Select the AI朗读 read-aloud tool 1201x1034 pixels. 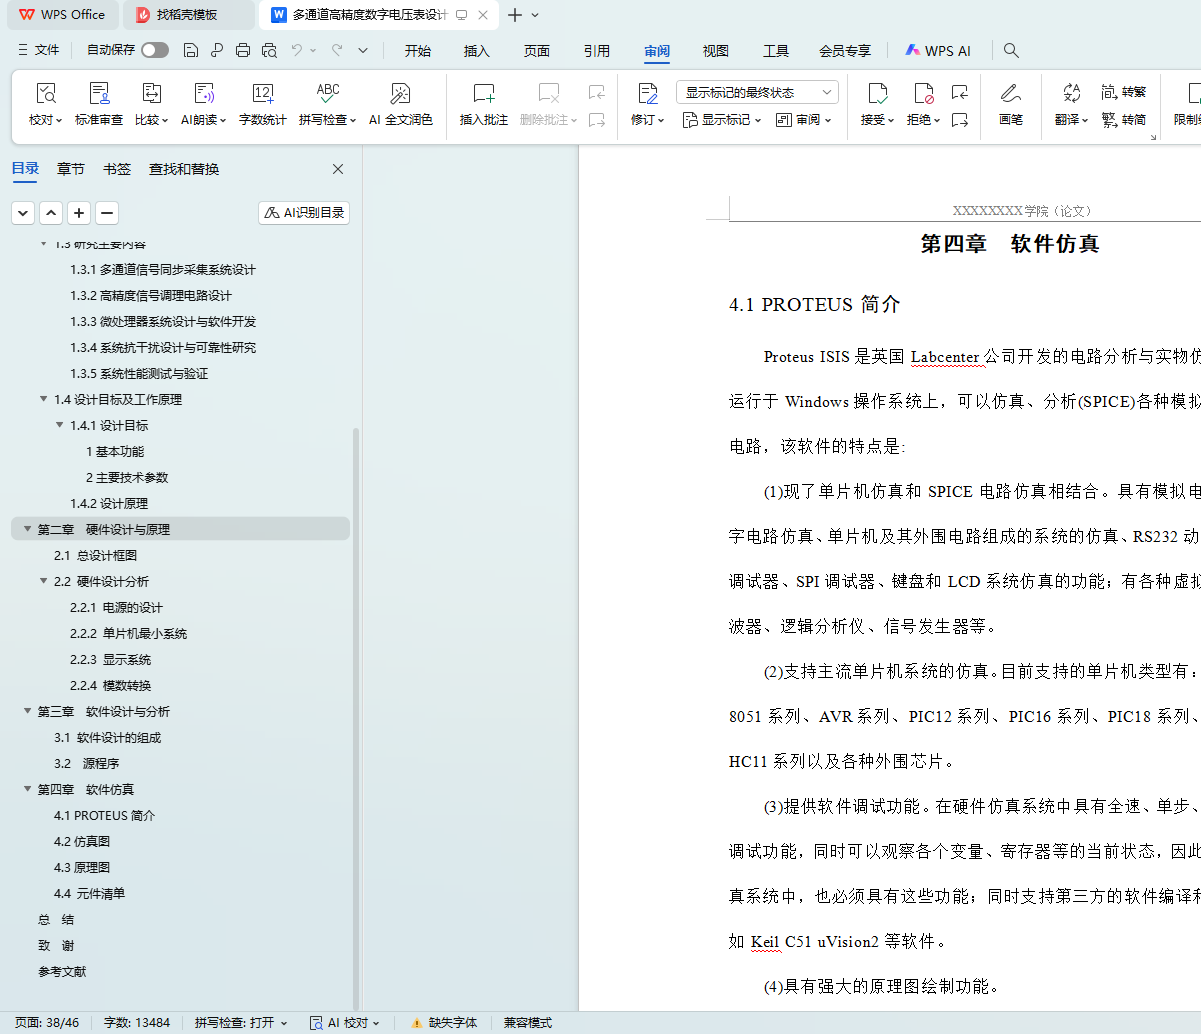click(x=204, y=95)
